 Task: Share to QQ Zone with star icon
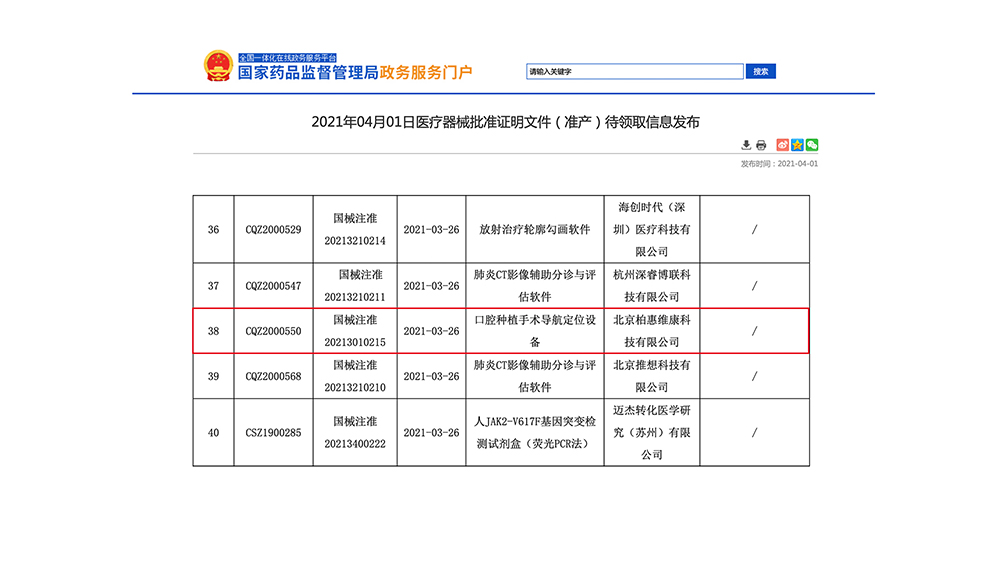pyautogui.click(x=797, y=145)
